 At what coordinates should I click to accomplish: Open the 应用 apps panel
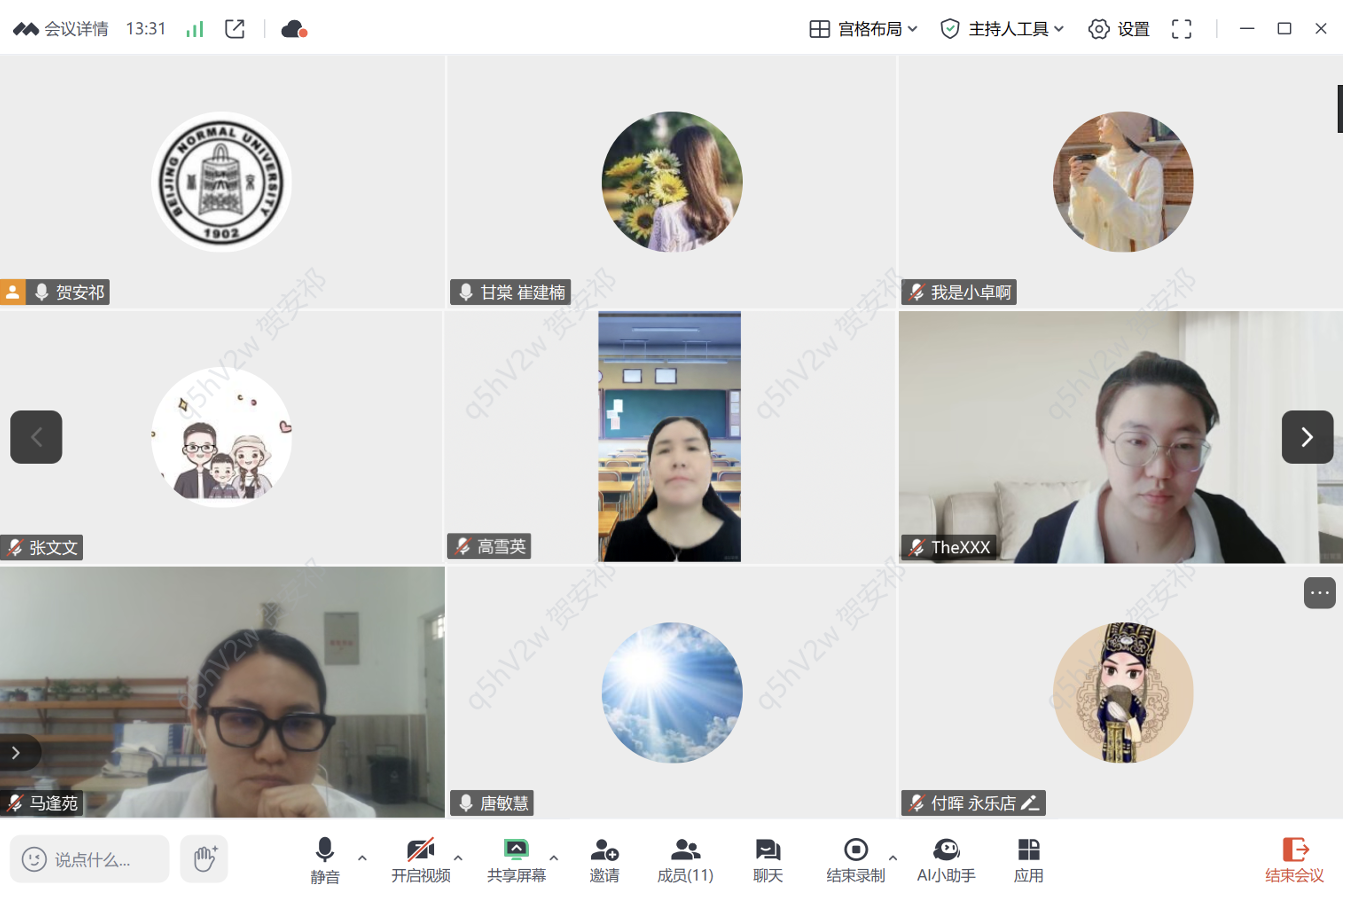pos(1028,860)
